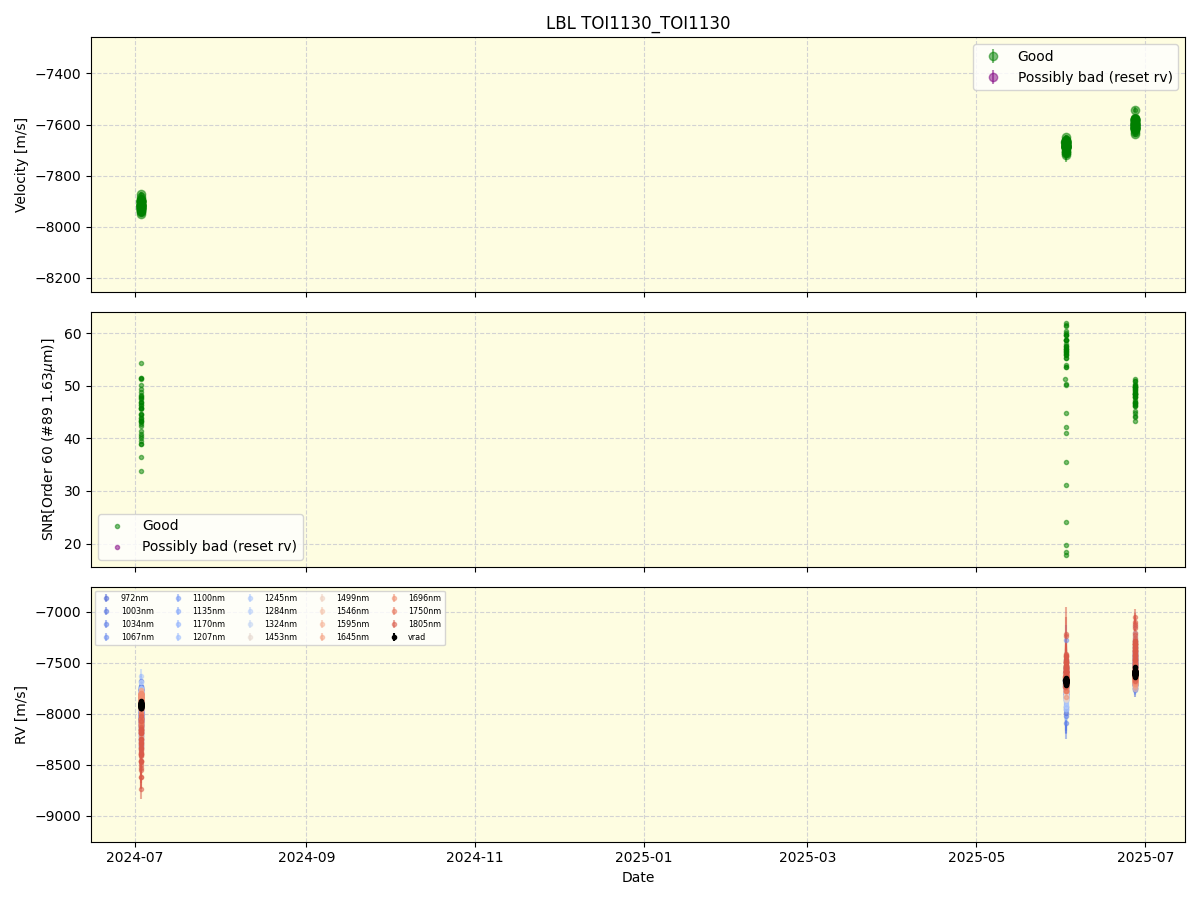Click the green Good marker in the SNR legend
Screen dimensions: 1200x900
coord(117,526)
